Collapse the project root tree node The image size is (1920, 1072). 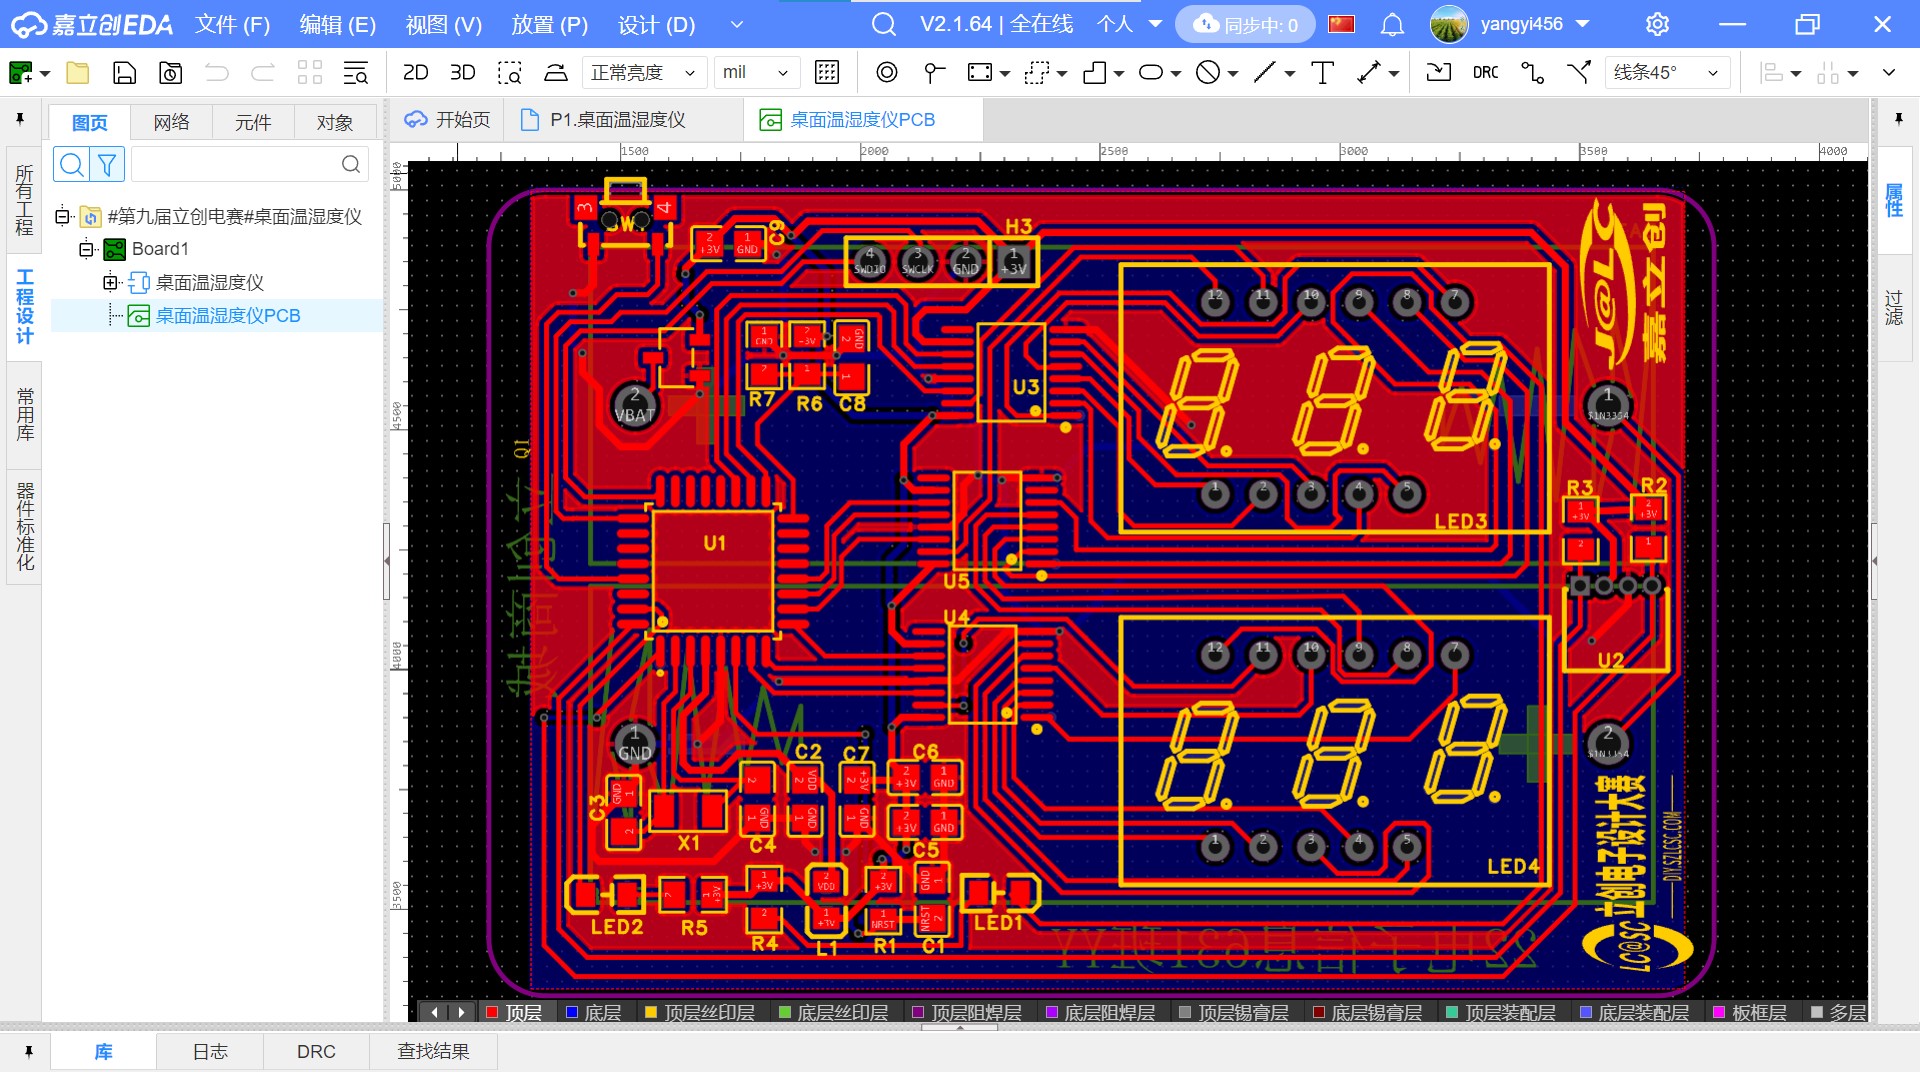[x=62, y=216]
